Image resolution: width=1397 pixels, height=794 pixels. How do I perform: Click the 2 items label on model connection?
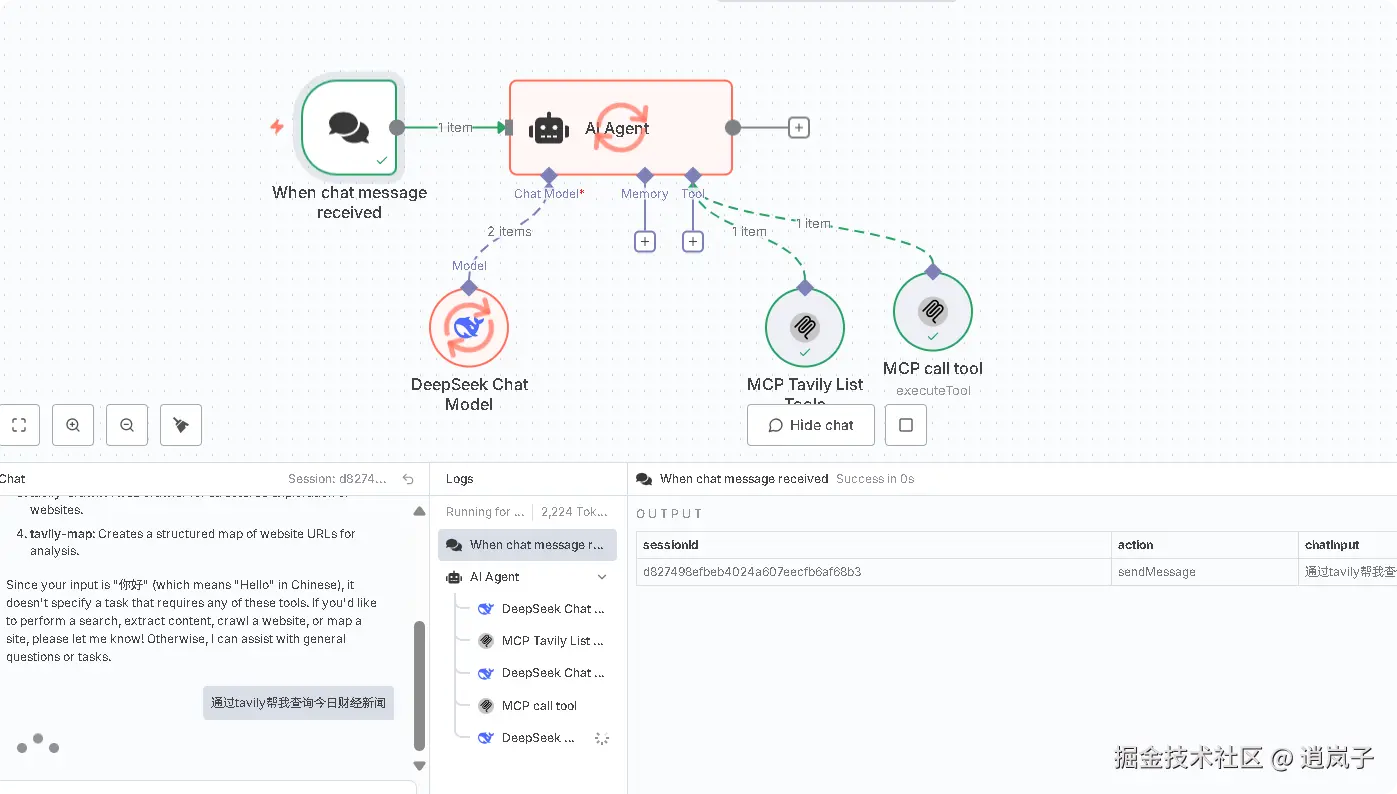510,231
